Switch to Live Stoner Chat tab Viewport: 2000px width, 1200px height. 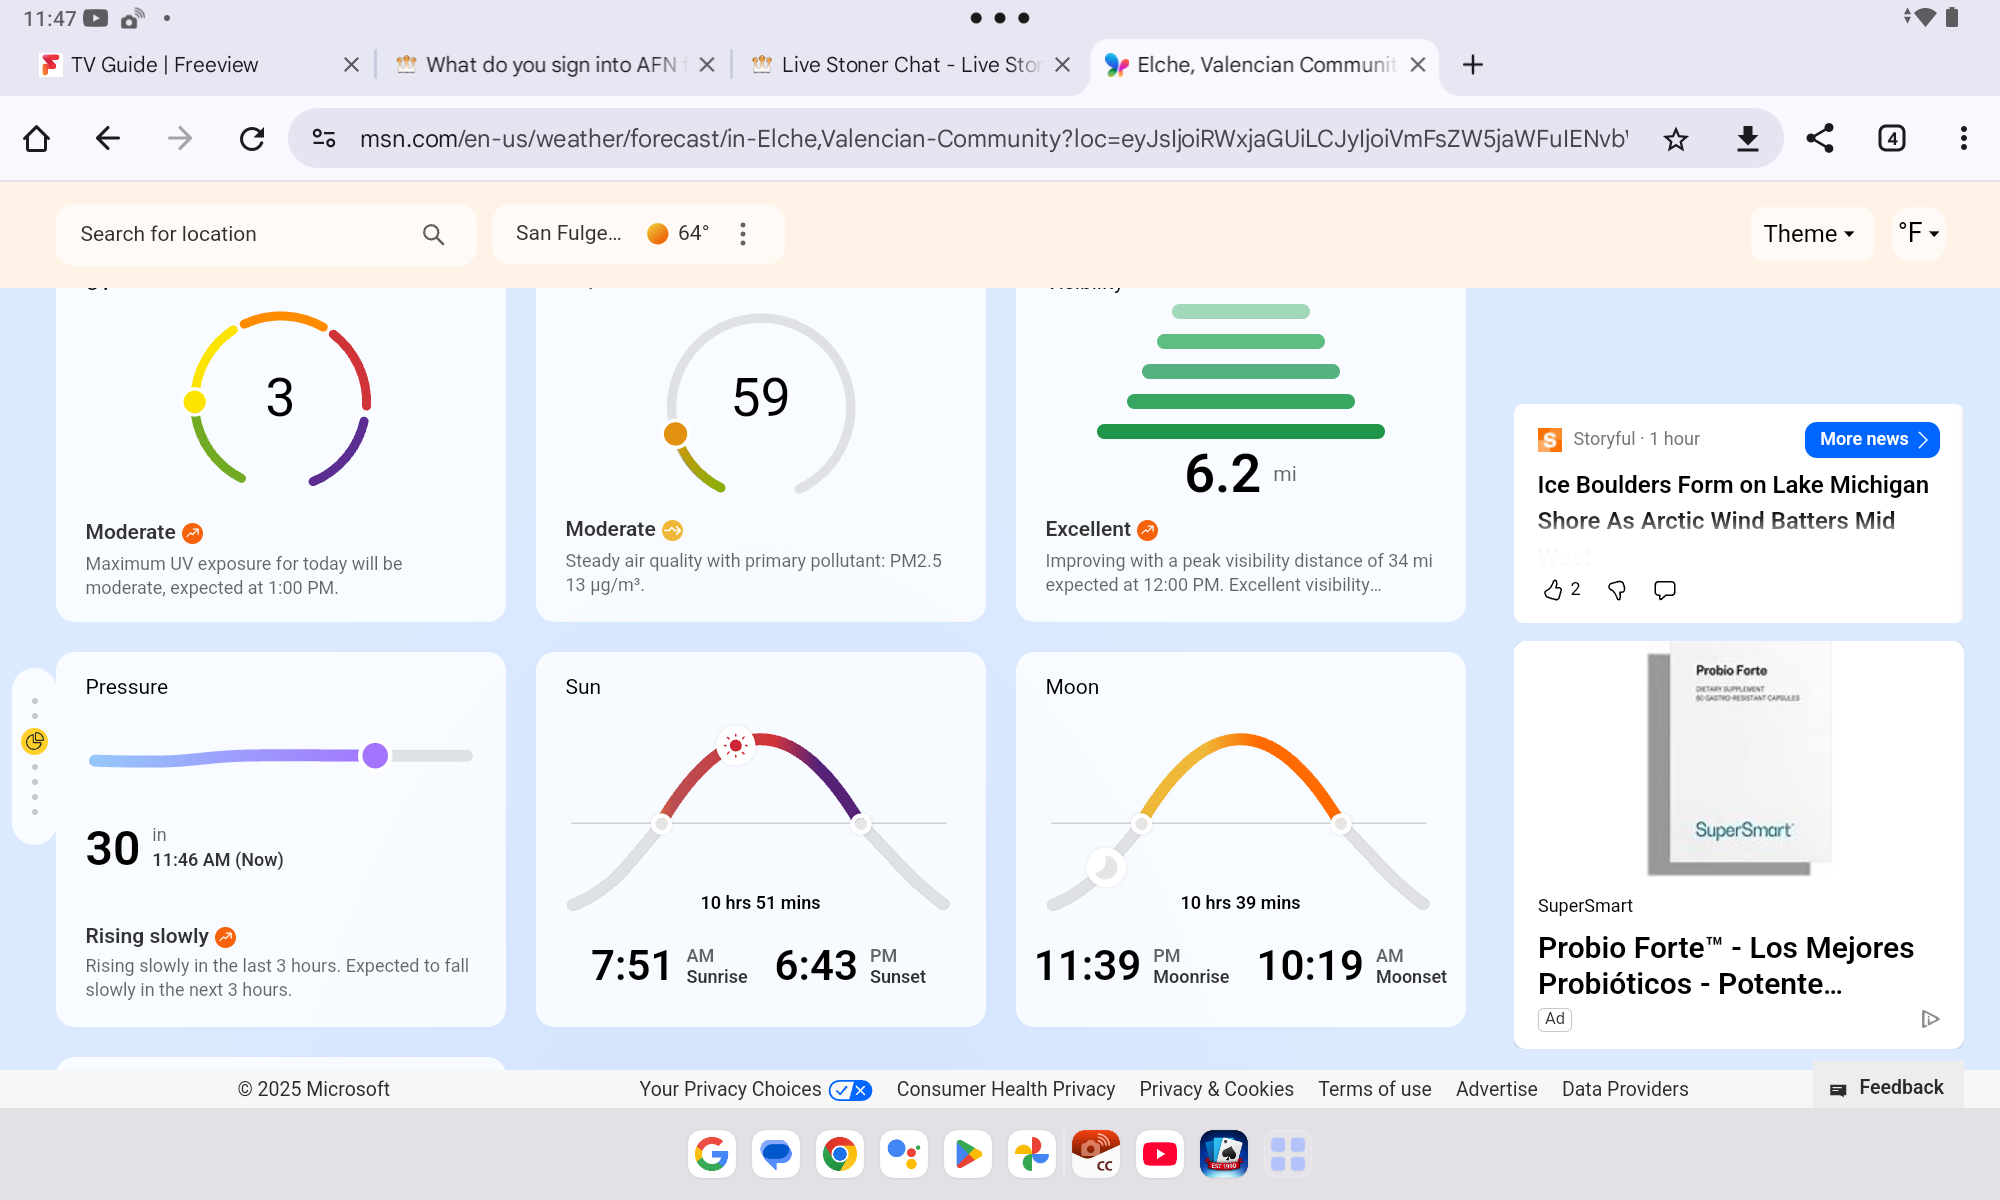tap(895, 65)
